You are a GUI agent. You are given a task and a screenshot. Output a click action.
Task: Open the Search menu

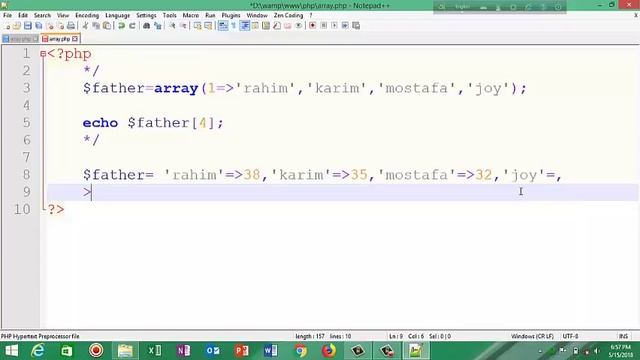[42, 15]
